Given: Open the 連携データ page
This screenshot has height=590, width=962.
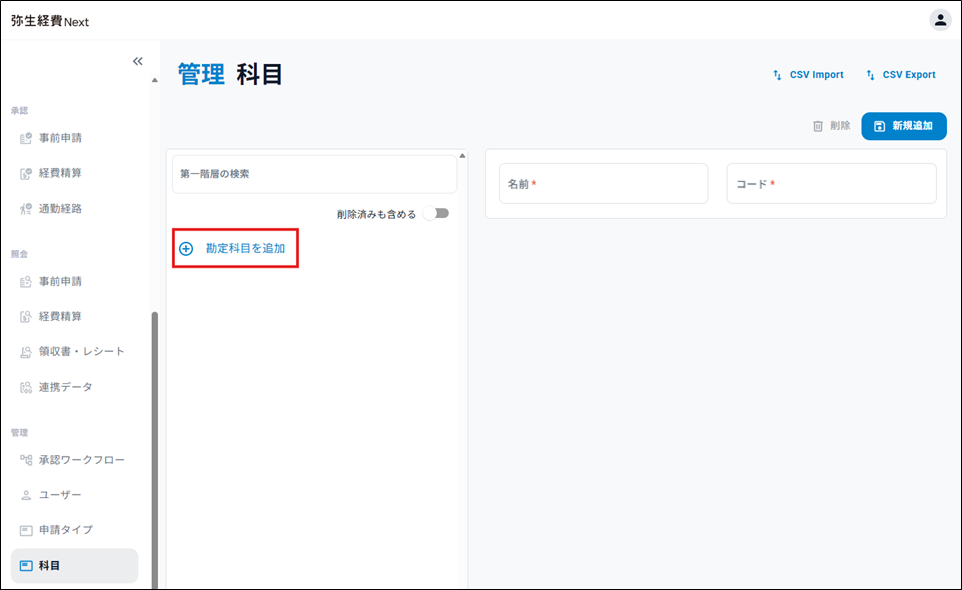Looking at the screenshot, I should [x=56, y=387].
